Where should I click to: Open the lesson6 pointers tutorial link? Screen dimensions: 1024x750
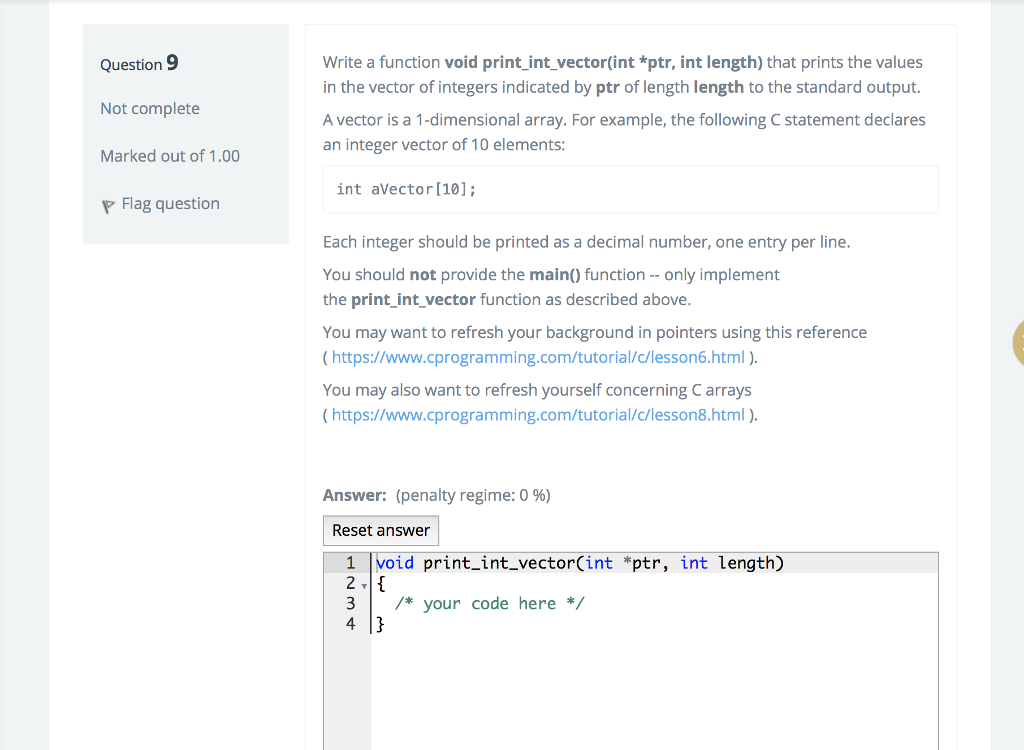point(536,357)
